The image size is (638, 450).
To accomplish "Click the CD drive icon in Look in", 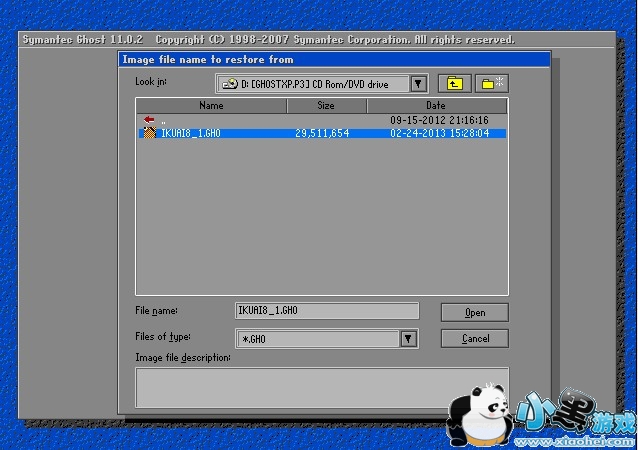I will (x=230, y=84).
